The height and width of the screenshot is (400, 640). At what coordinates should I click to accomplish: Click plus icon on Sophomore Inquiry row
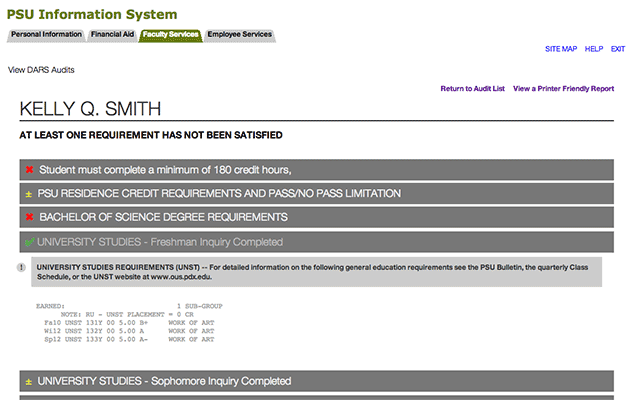[29, 382]
